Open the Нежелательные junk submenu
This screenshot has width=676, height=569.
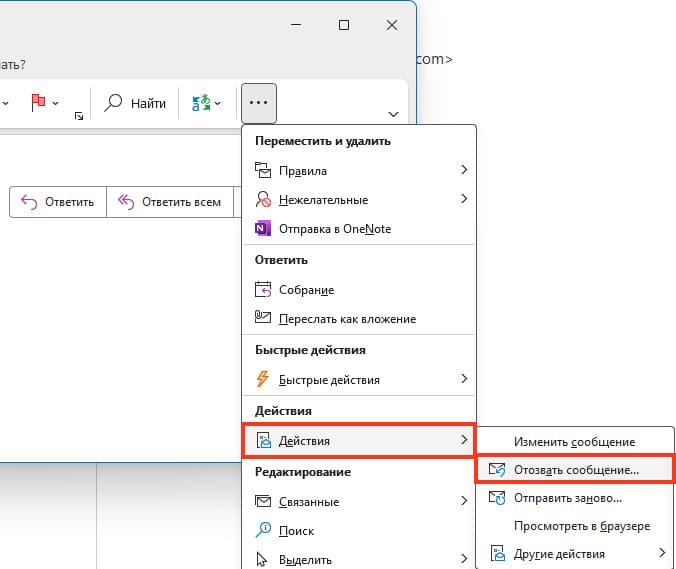pos(359,200)
